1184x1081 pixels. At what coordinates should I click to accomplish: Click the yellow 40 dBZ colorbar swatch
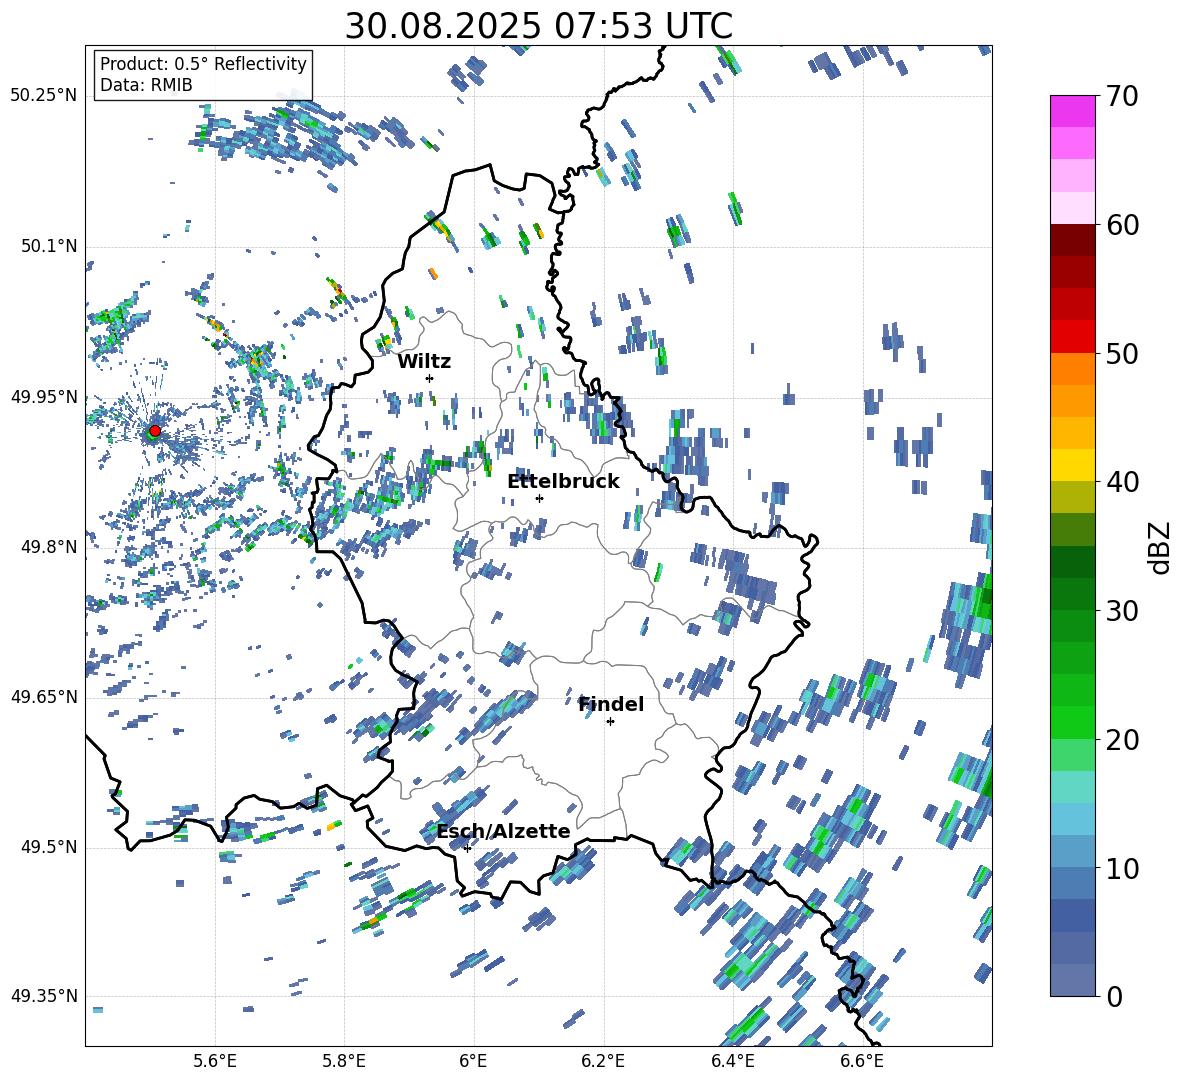click(1072, 466)
